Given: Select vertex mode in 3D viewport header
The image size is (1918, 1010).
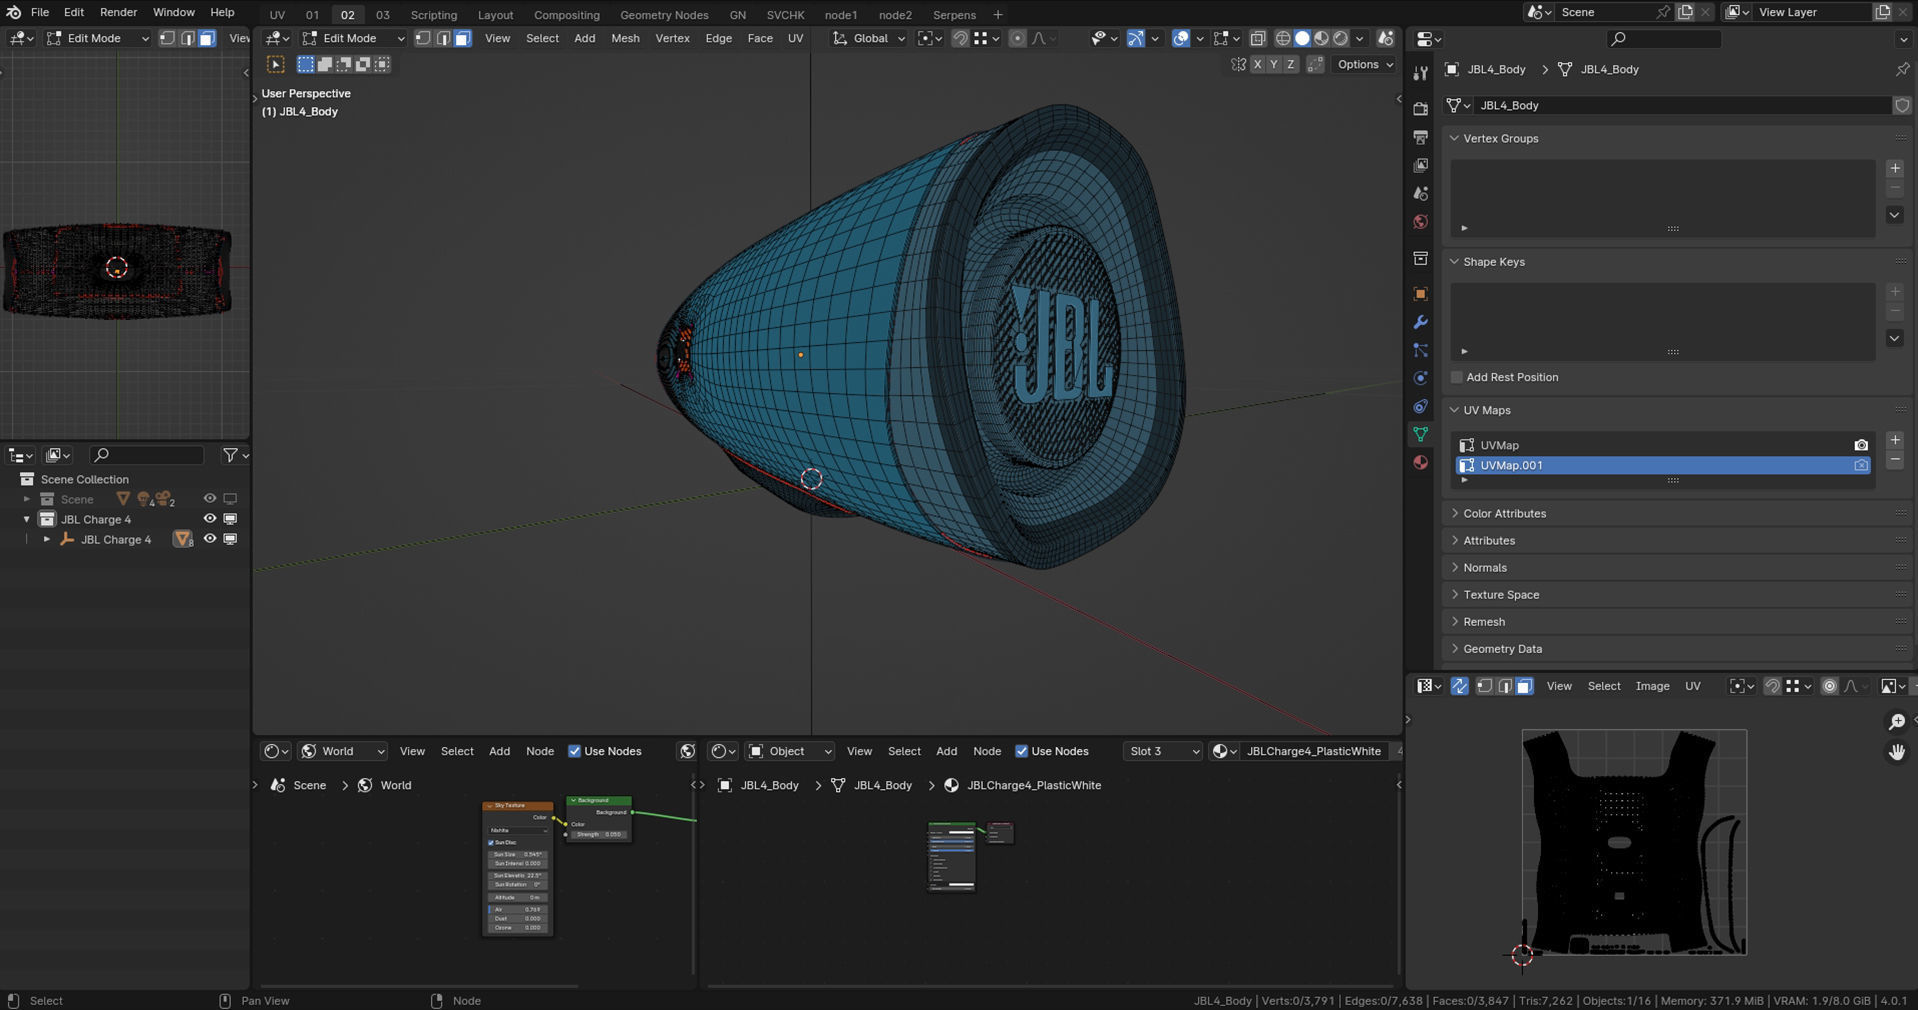Looking at the screenshot, I should (x=423, y=38).
